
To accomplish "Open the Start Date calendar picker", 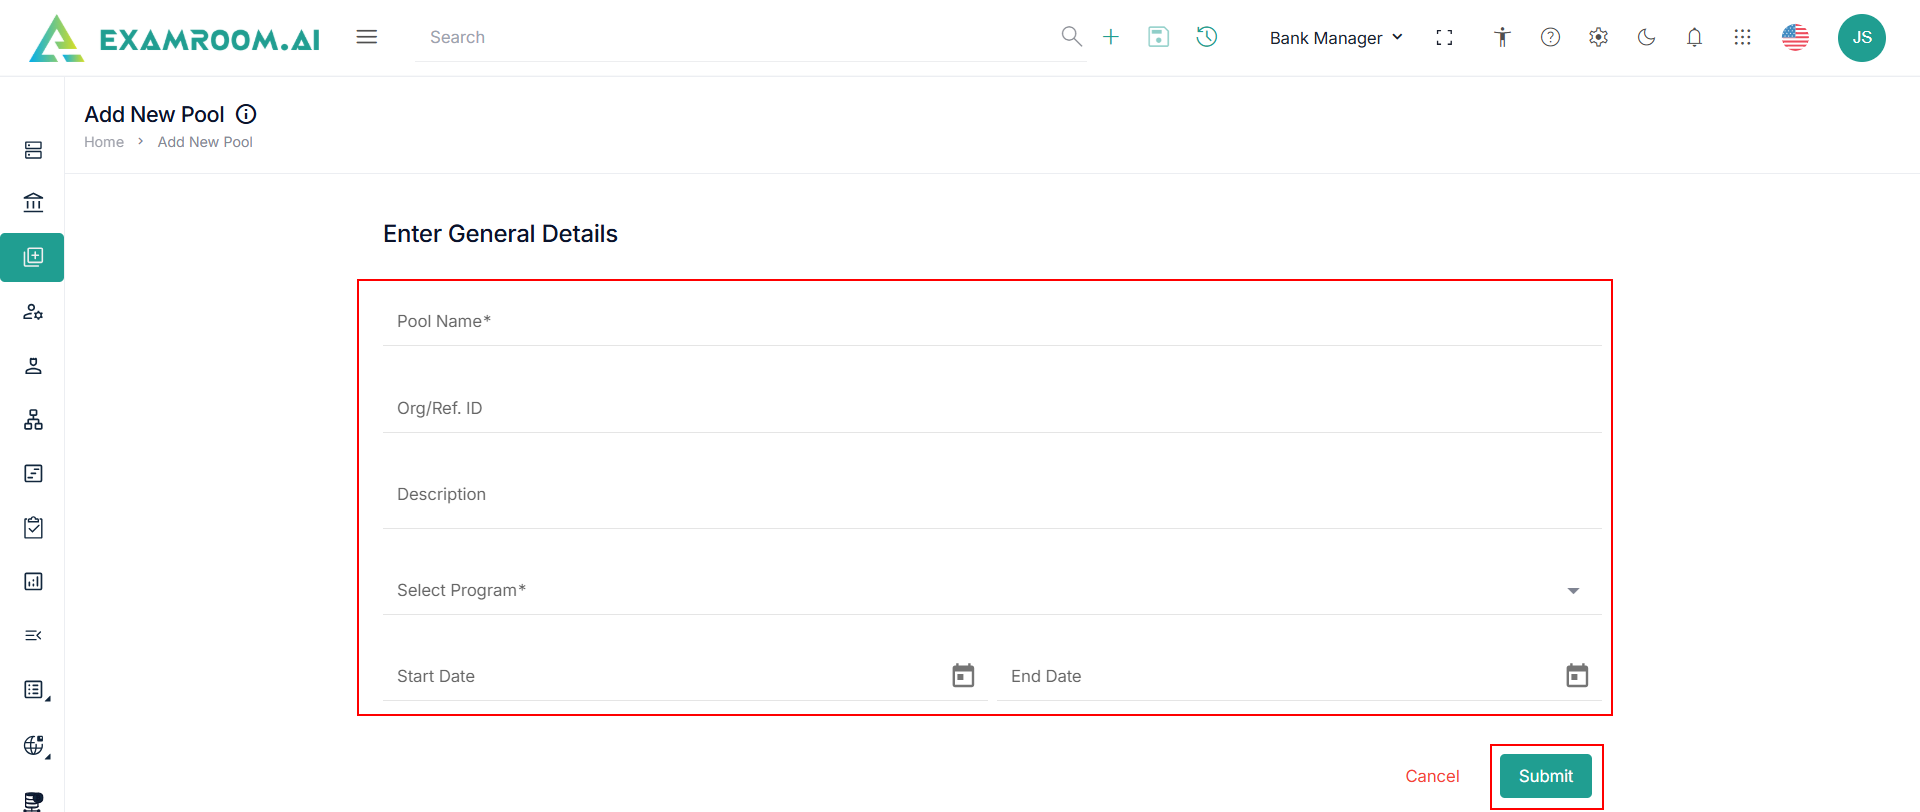I will click(963, 676).
